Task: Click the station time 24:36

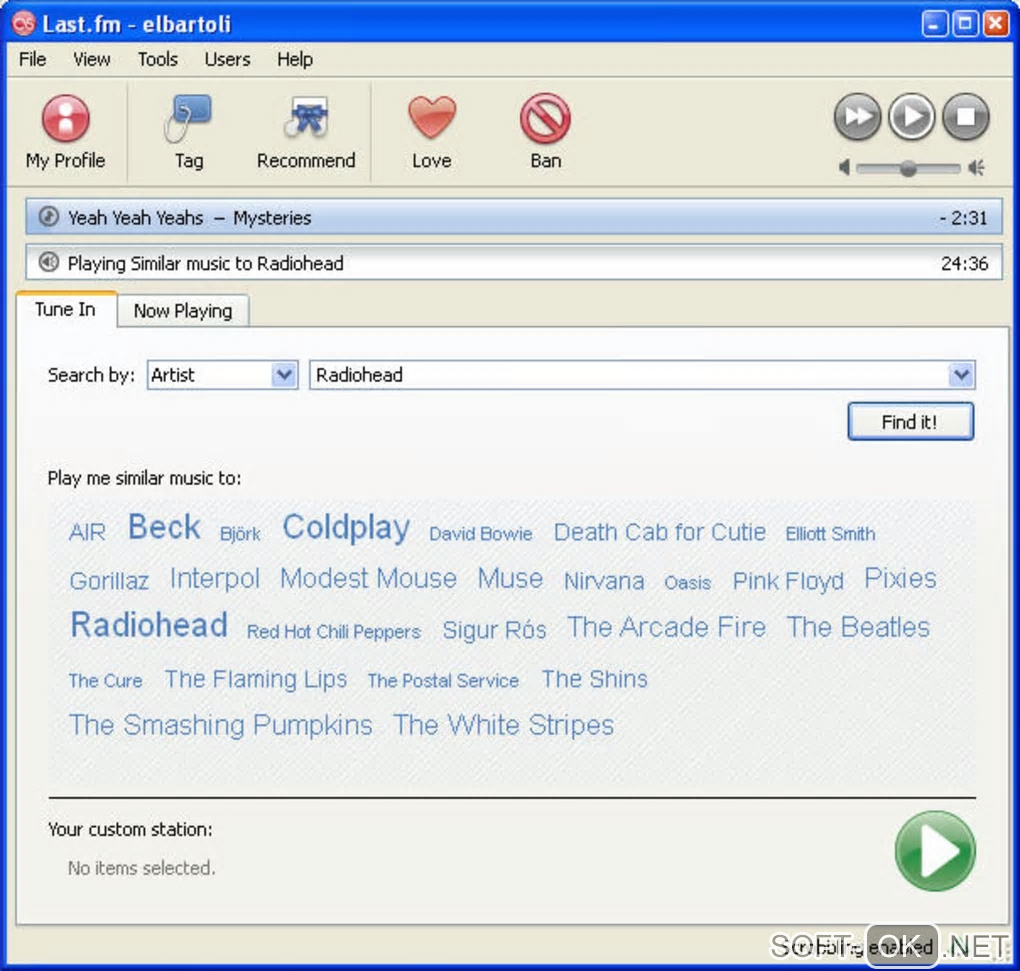Action: 964,263
